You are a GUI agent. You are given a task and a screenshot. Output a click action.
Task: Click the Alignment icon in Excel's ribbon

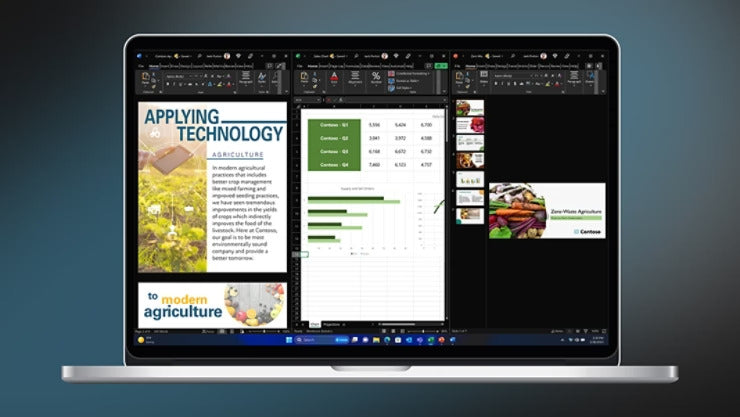(355, 78)
